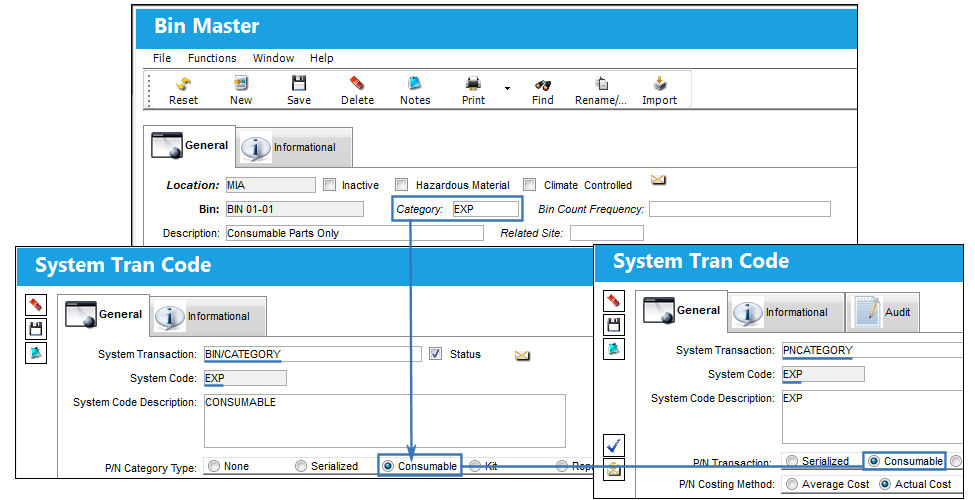Image resolution: width=975 pixels, height=500 pixels.
Task: Check the Climate Controlled checkbox
Action: pos(529,185)
